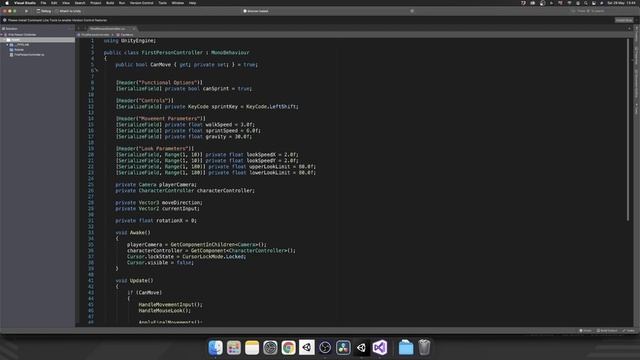Open the Help menu
Viewport: 640px width, 360px height.
tap(192, 3)
